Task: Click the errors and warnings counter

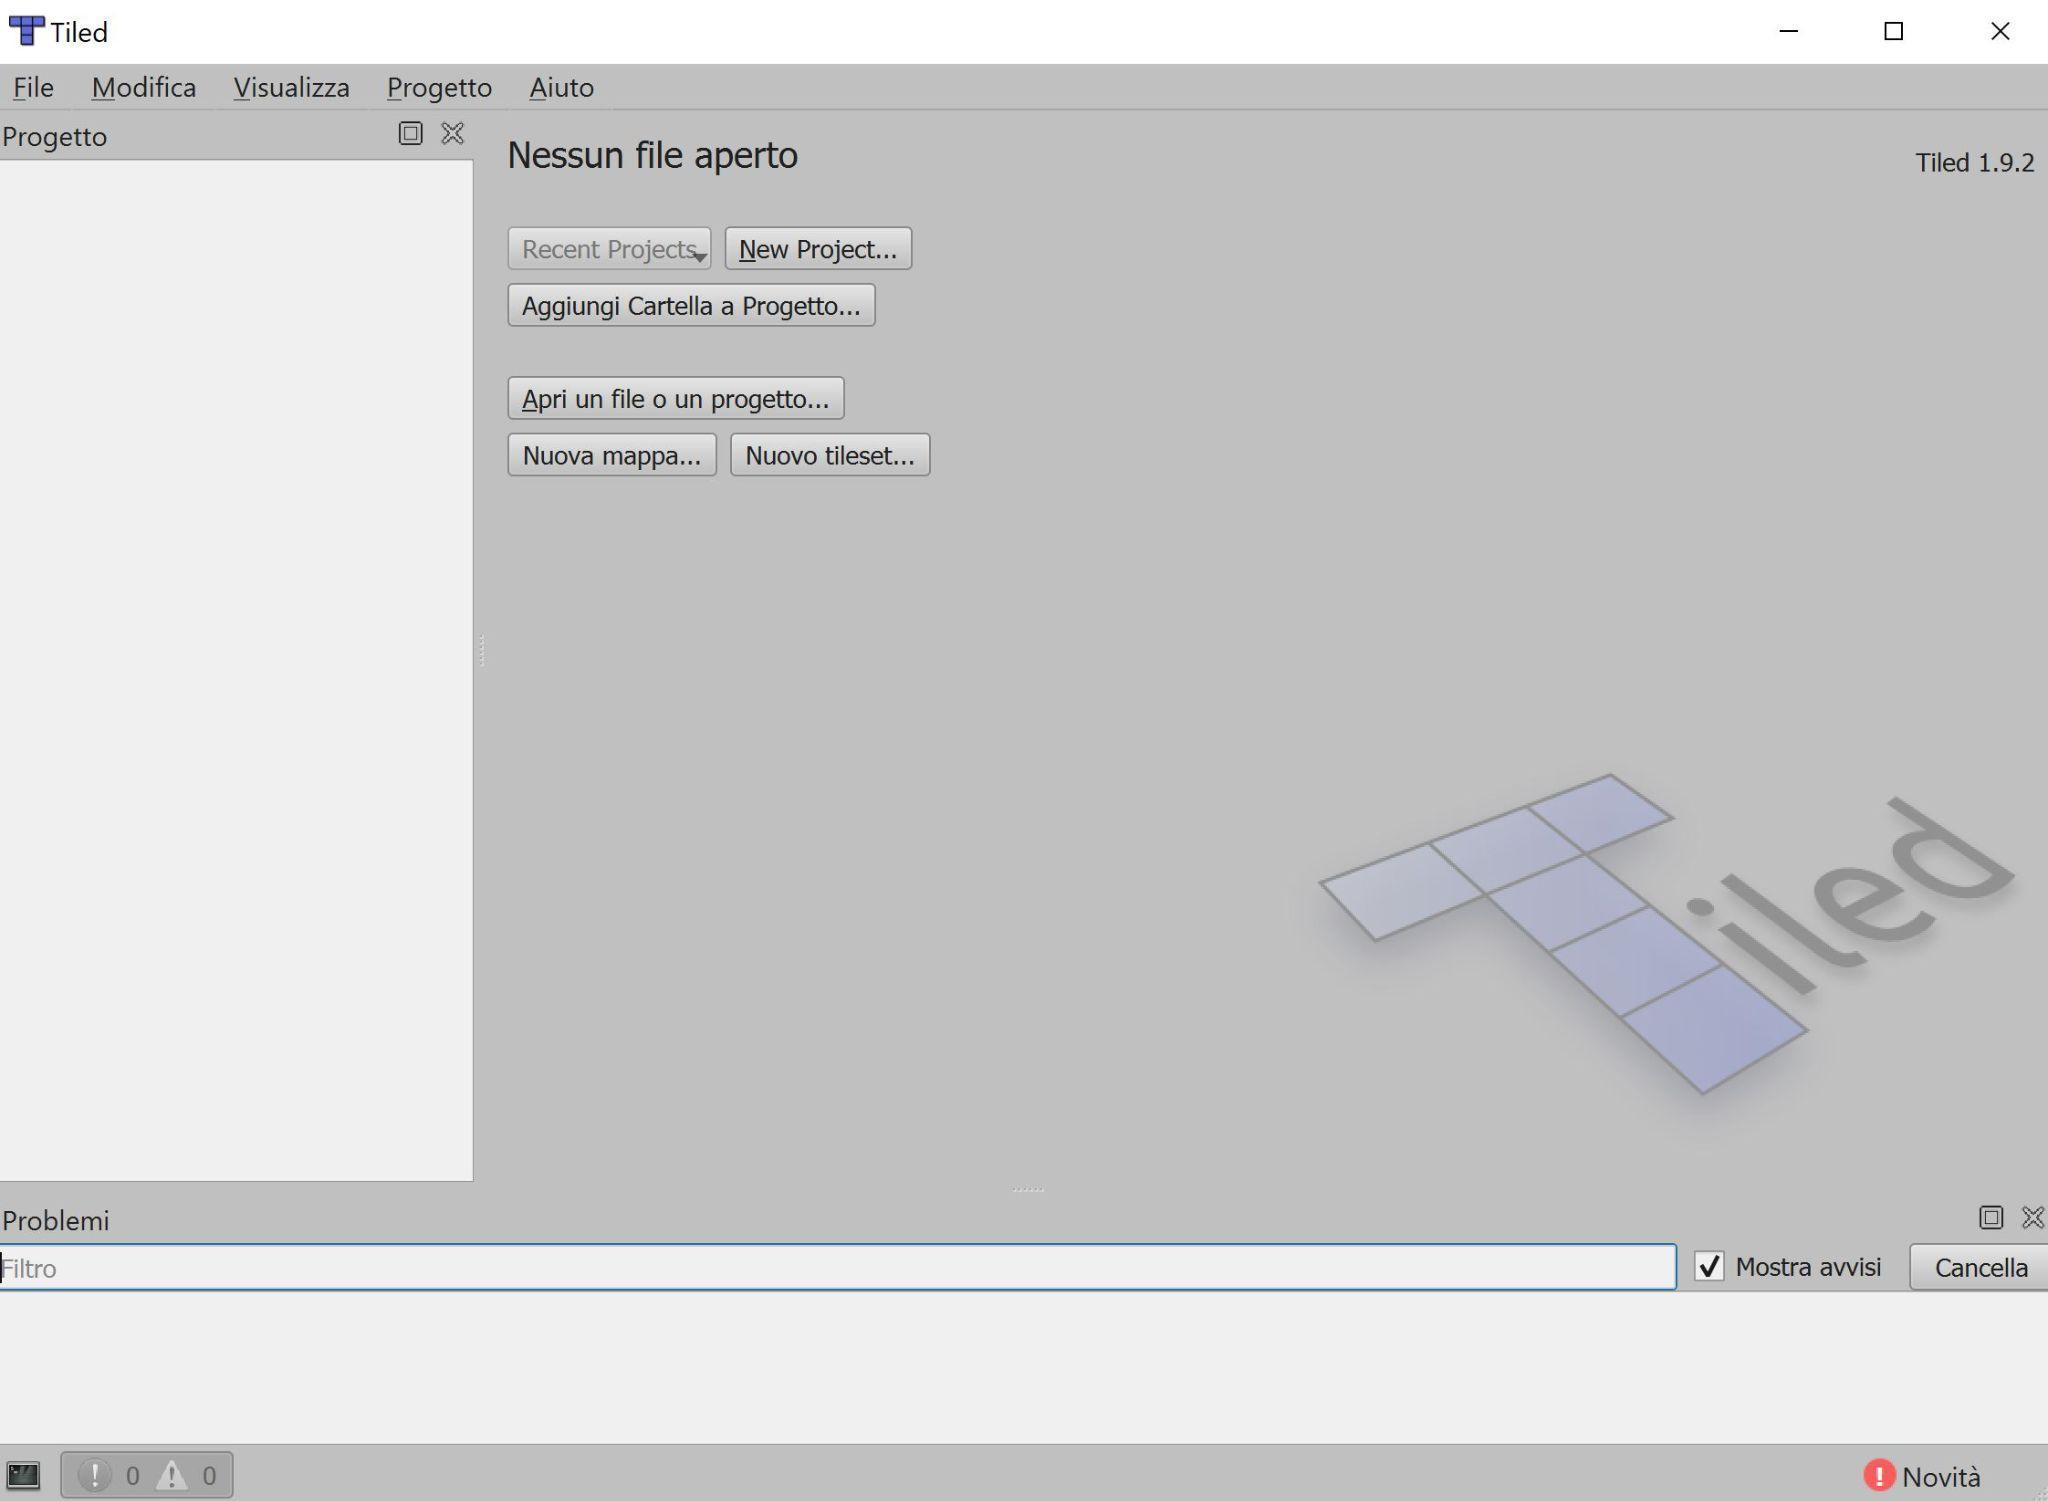Action: tap(147, 1475)
